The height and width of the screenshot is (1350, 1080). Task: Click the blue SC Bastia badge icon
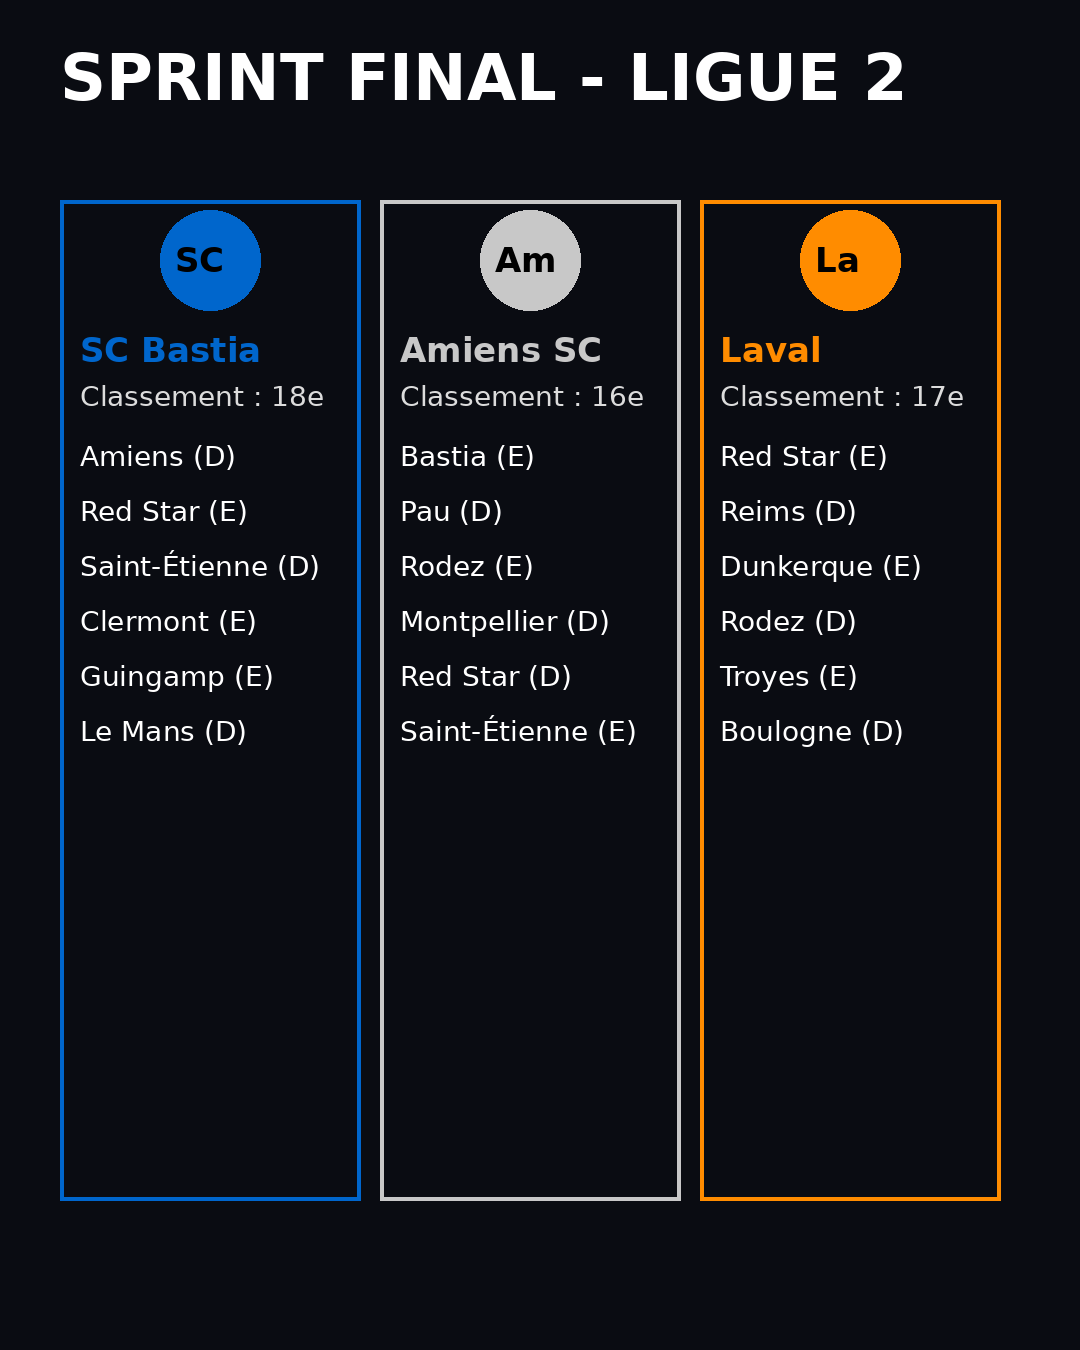[210, 260]
